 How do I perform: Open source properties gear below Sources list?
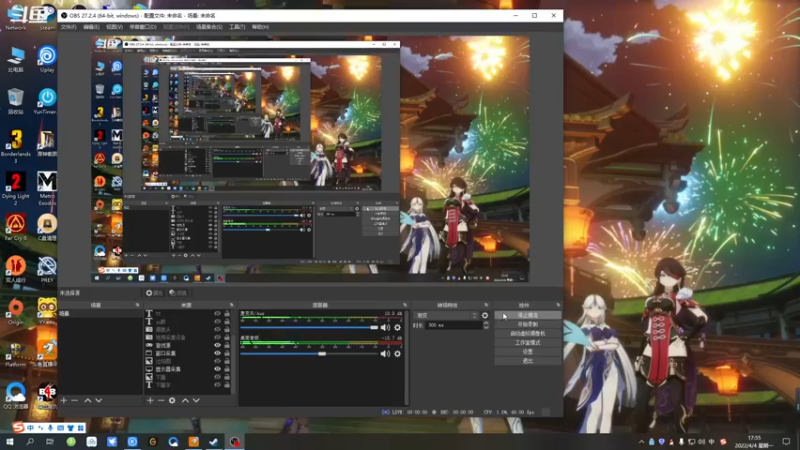(x=172, y=401)
